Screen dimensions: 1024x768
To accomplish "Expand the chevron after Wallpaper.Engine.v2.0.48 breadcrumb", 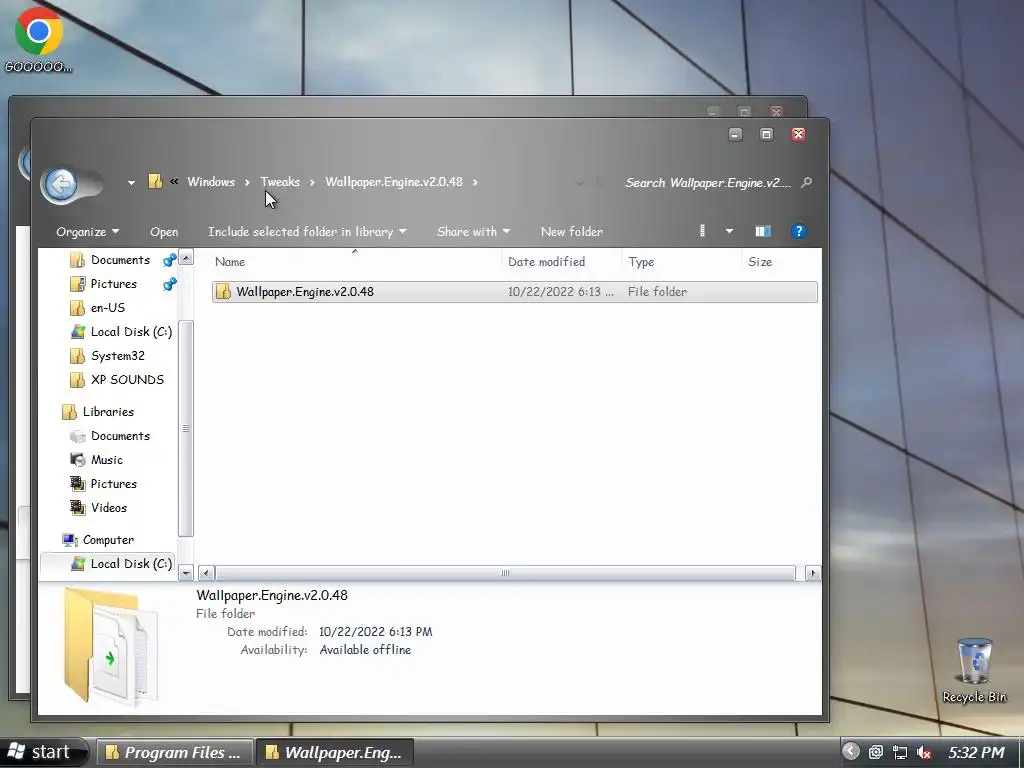I will pyautogui.click(x=475, y=182).
